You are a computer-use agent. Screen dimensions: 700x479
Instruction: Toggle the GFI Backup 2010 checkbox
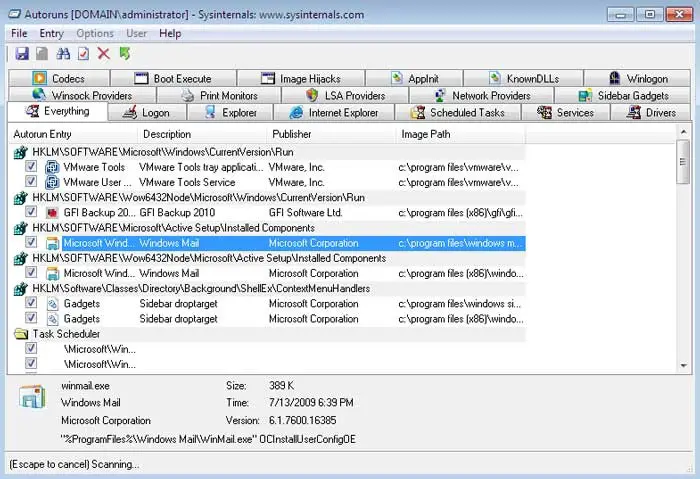point(31,212)
